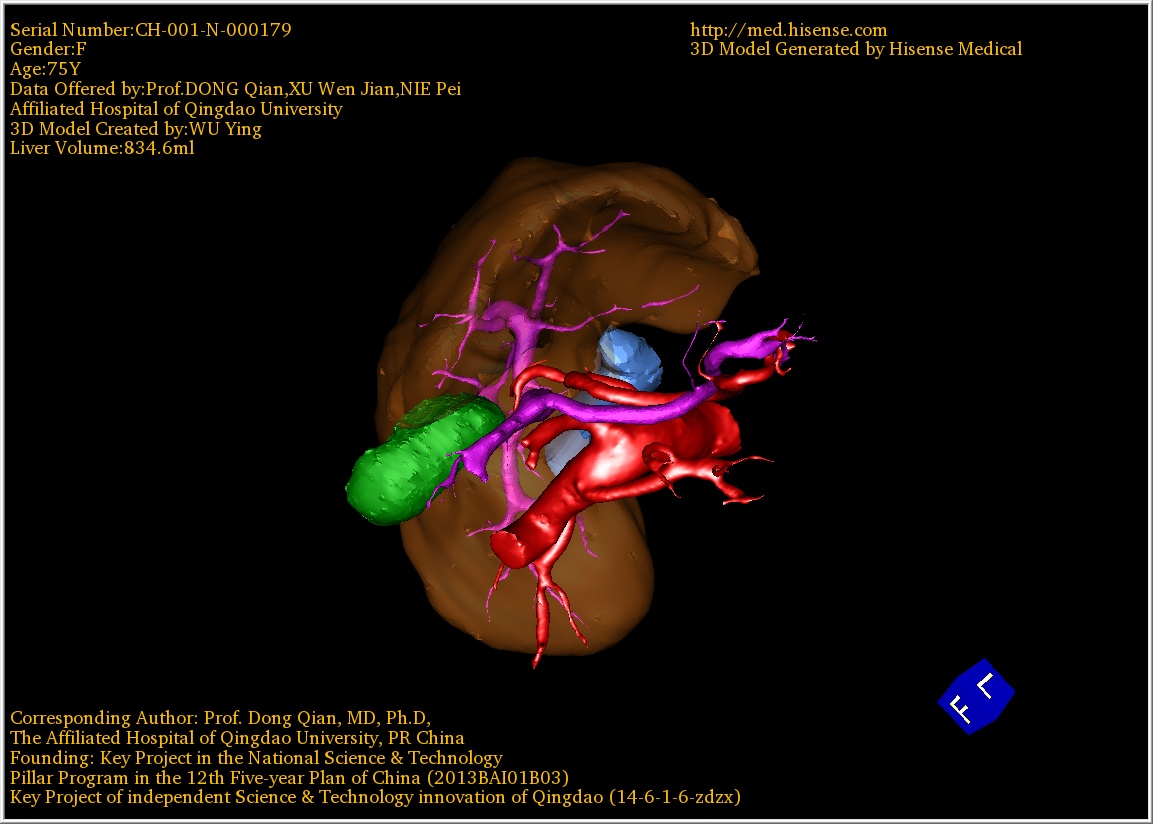1153x824 pixels.
Task: Click 'Affiliated Hospital of Qingdao University' top line
Action: [176, 109]
